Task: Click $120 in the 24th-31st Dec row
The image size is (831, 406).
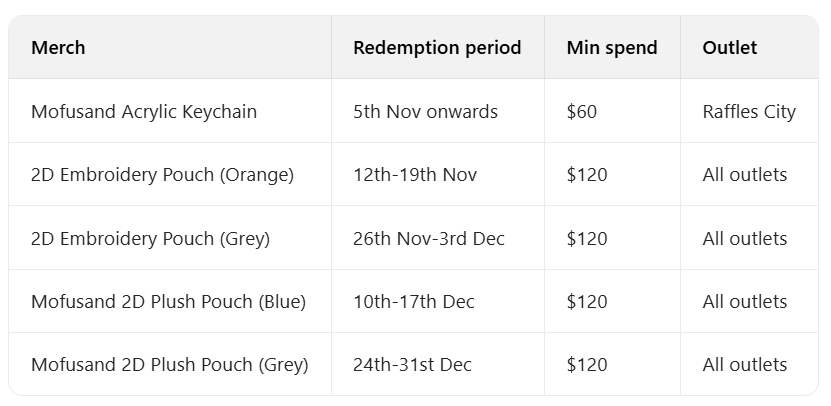Action: [587, 365]
